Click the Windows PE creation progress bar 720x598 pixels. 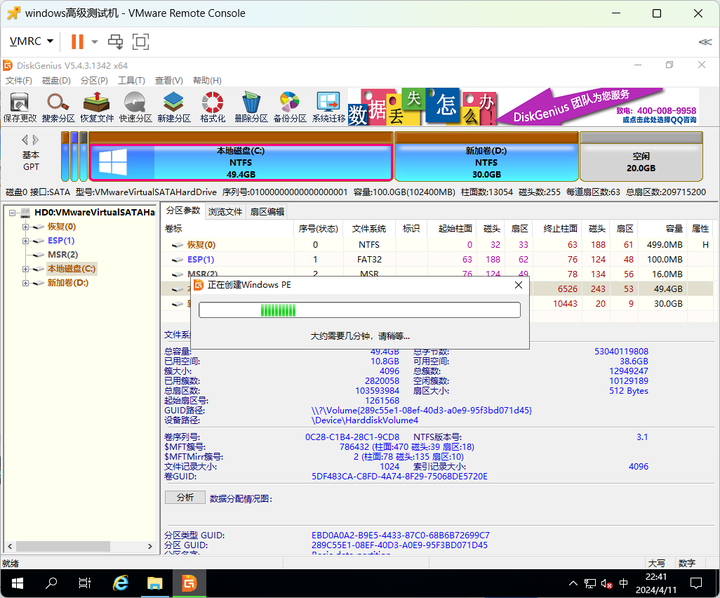tap(360, 310)
